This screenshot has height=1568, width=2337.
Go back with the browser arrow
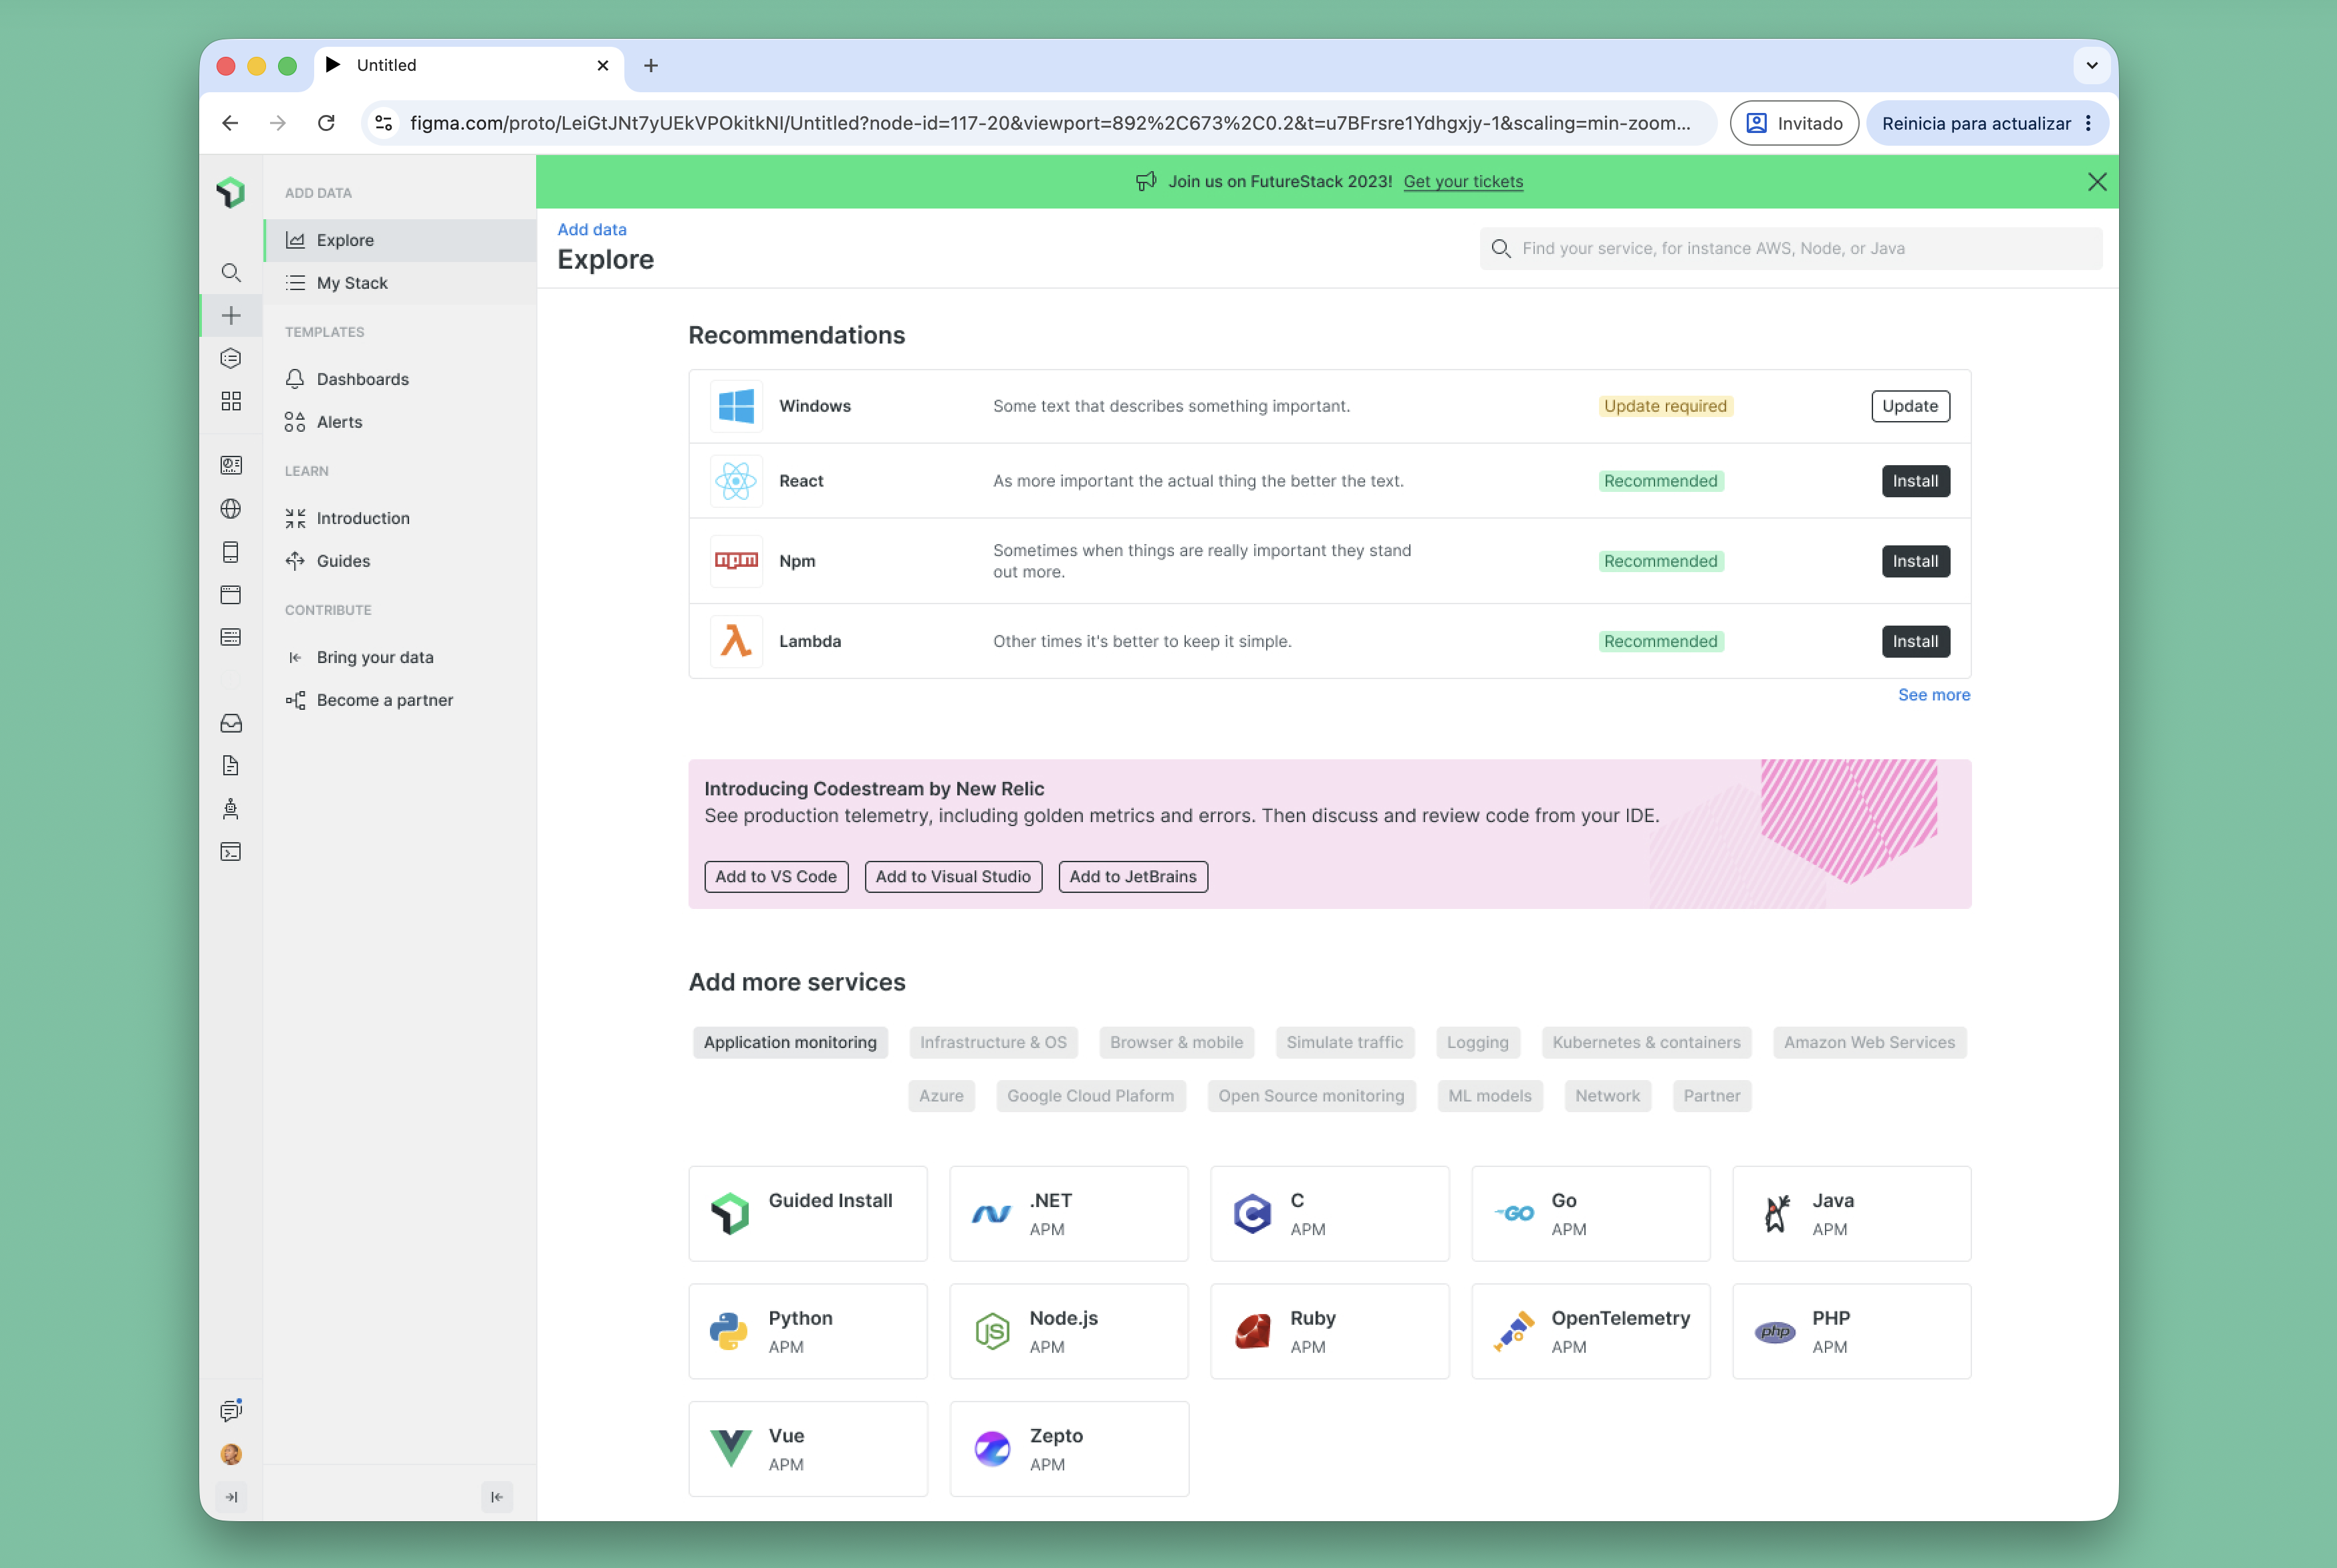tap(230, 123)
